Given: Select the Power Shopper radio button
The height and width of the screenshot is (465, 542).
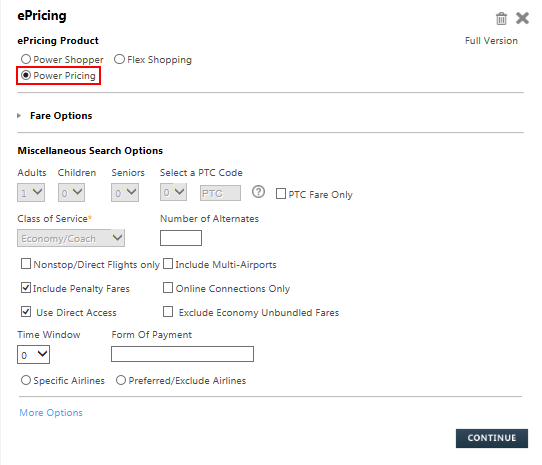Looking at the screenshot, I should [26, 59].
